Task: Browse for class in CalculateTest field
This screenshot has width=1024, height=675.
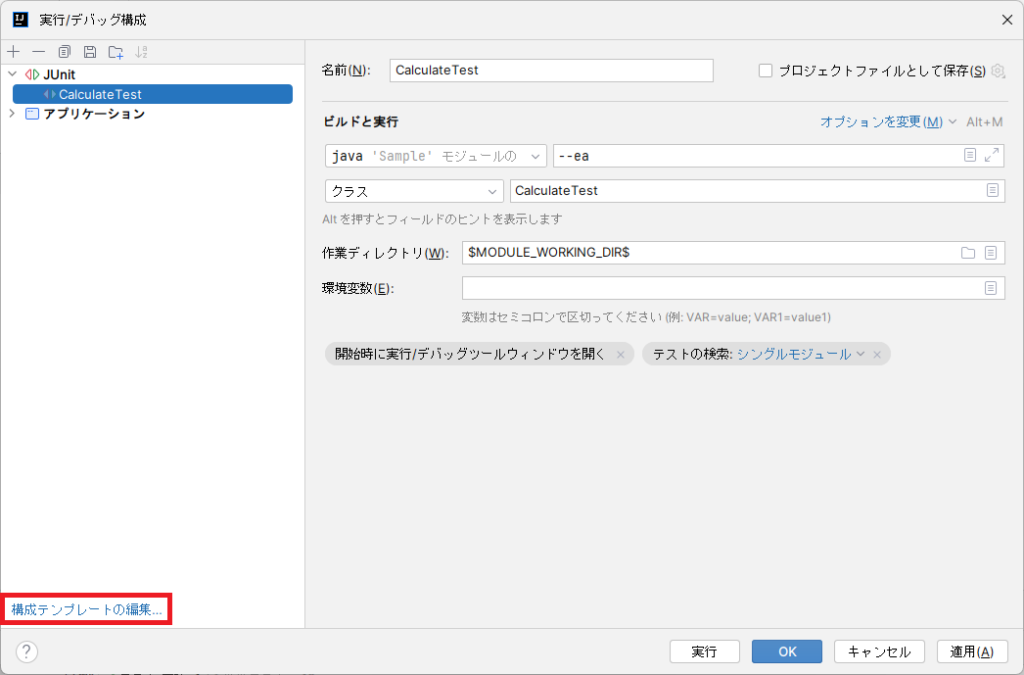Action: coord(992,191)
